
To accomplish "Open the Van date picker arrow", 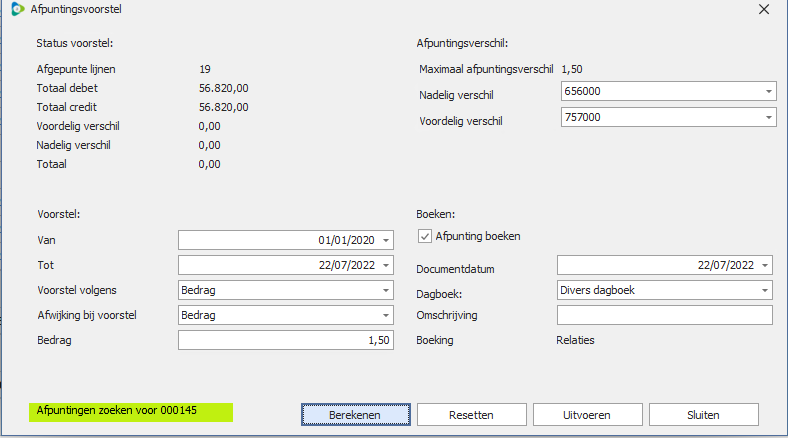I will tap(385, 240).
